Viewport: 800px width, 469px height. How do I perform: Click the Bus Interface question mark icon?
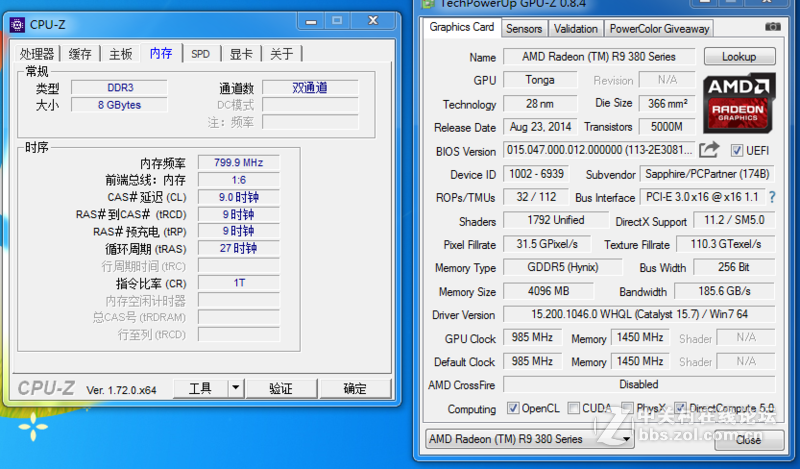point(772,197)
